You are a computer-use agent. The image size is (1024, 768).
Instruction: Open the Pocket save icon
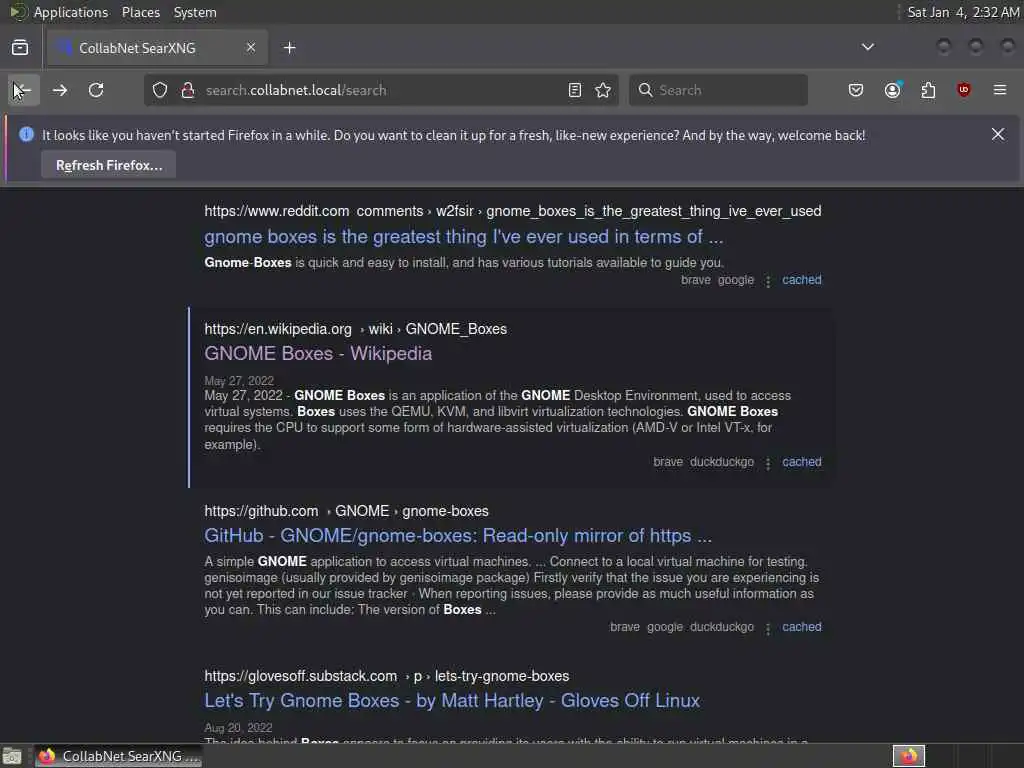click(x=856, y=90)
